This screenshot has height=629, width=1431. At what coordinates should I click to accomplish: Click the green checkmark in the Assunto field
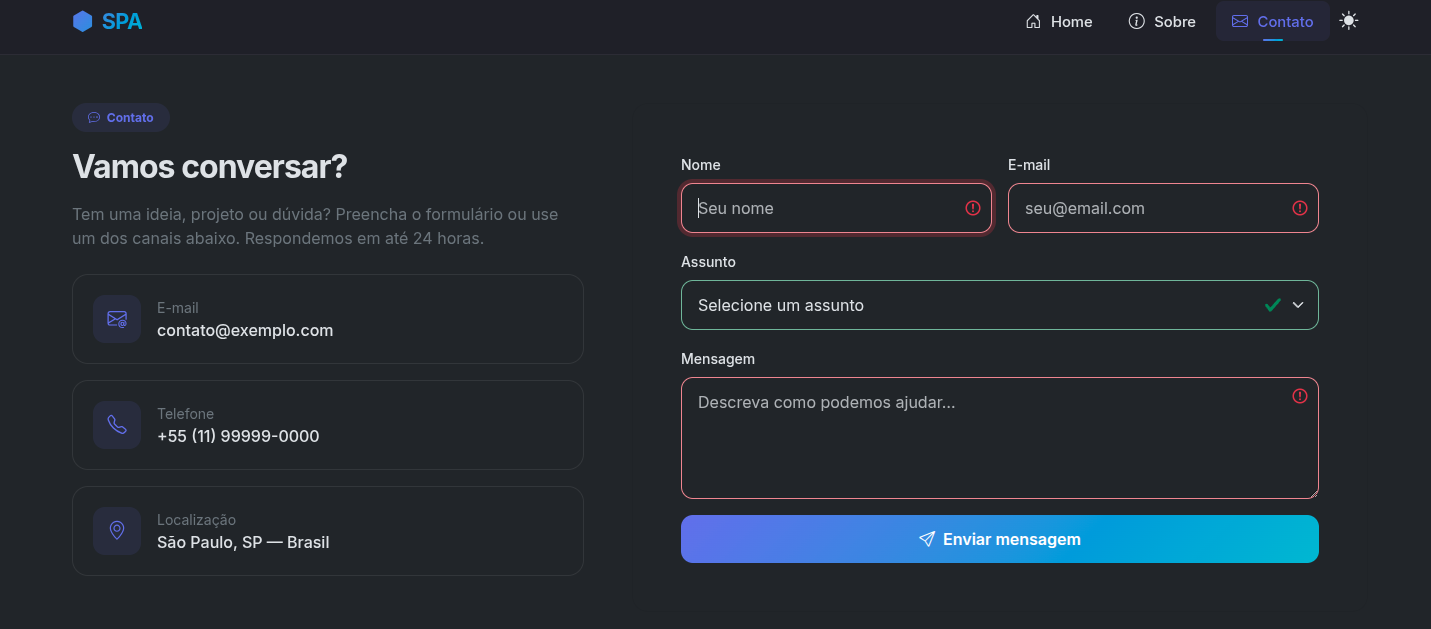tap(1272, 305)
